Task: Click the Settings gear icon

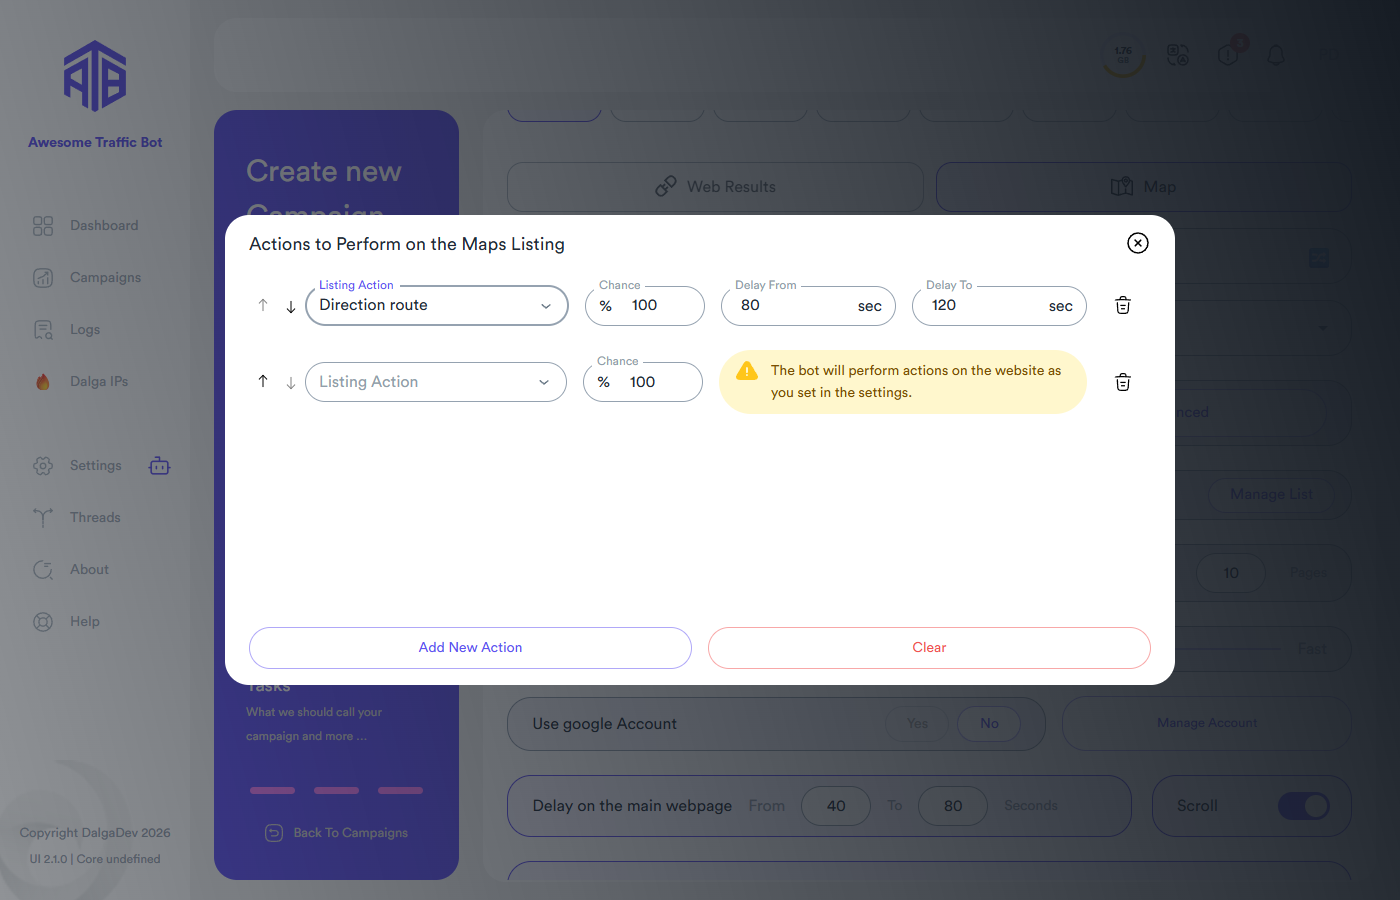Action: pyautogui.click(x=43, y=466)
